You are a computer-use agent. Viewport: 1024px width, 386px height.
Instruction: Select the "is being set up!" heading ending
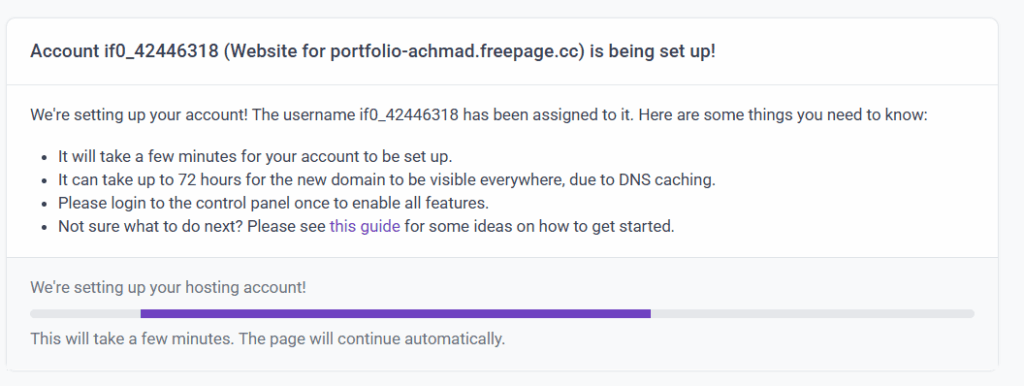[652, 52]
